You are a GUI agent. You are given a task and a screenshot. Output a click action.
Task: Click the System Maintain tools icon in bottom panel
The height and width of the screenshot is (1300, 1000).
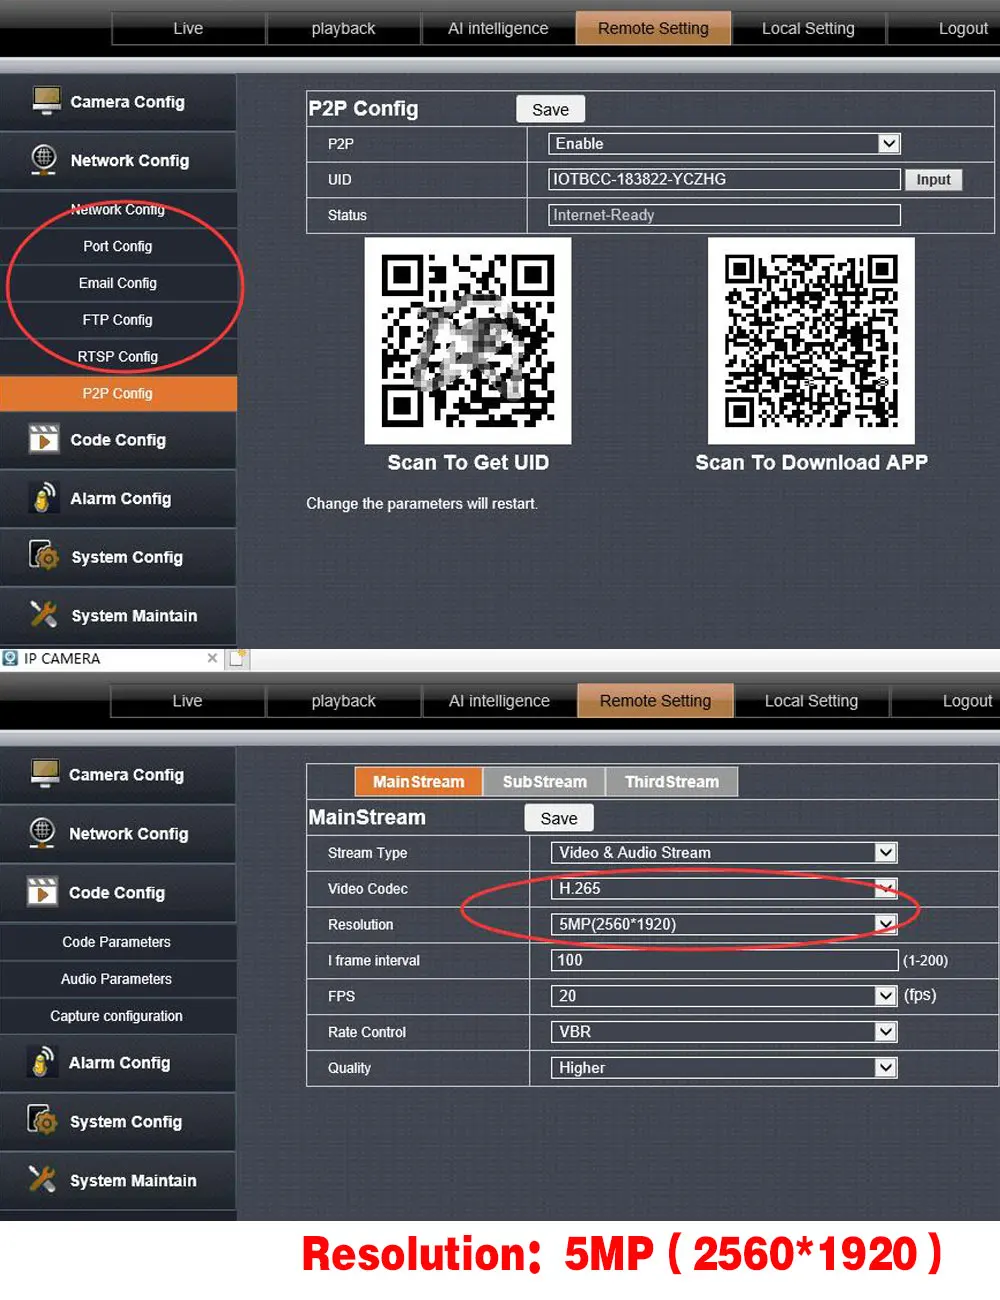tap(43, 1179)
